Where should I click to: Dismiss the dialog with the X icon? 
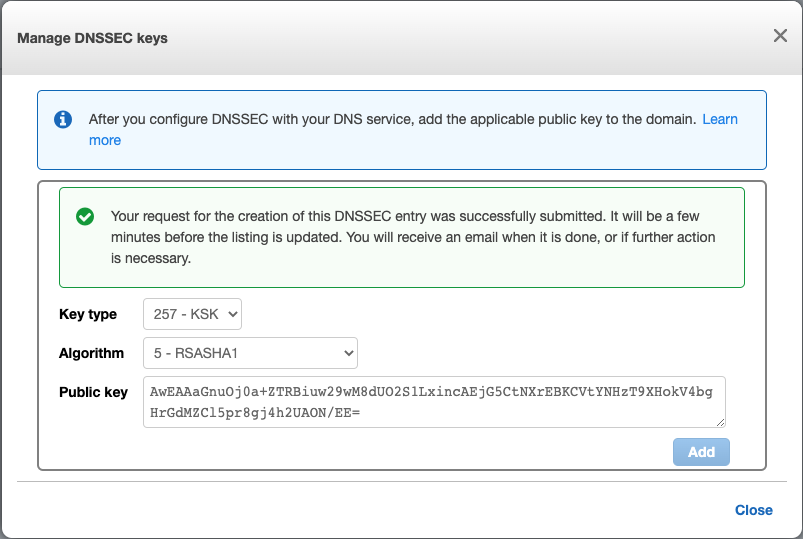pos(780,36)
